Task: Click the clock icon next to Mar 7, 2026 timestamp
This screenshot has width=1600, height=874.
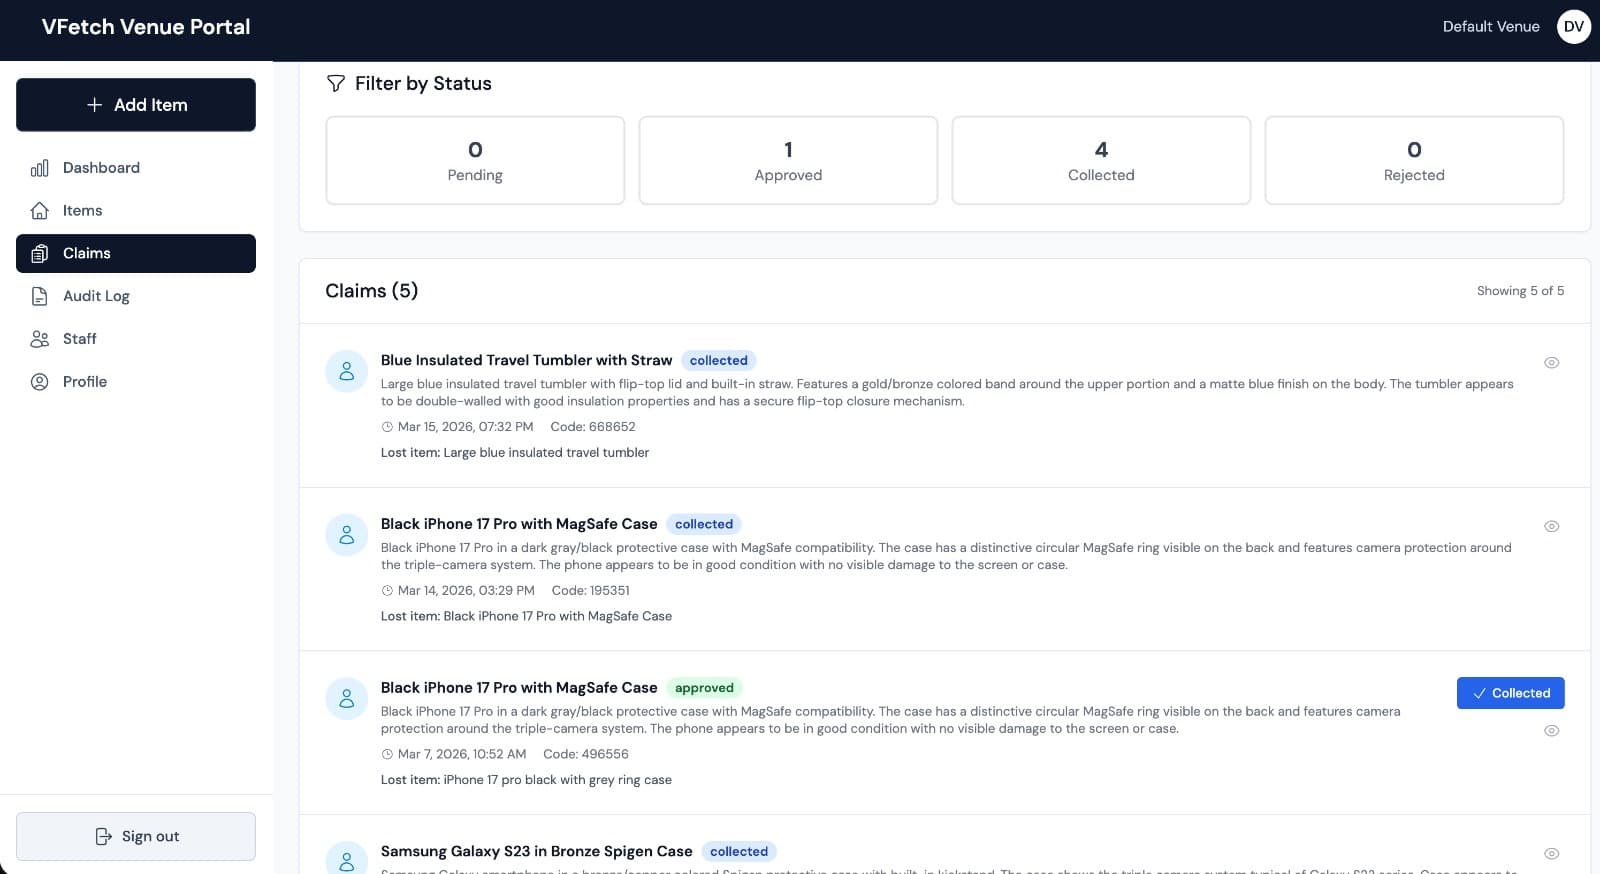Action: click(387, 755)
